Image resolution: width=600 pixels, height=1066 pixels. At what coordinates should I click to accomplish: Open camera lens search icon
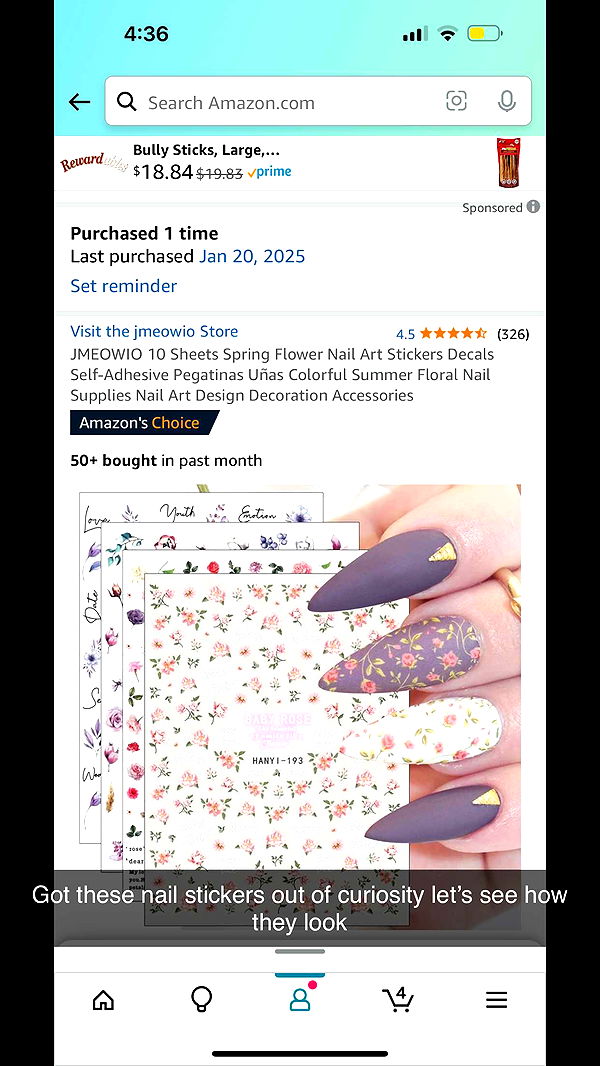(x=456, y=101)
